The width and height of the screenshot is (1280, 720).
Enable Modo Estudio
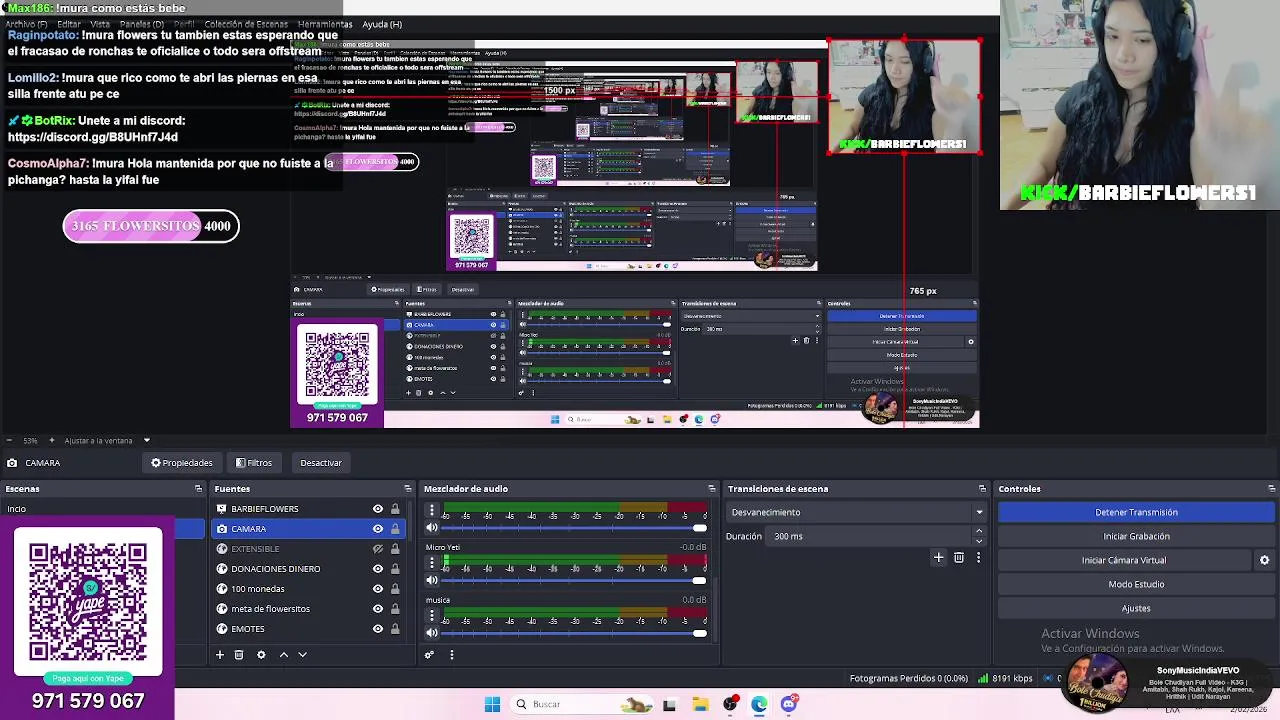click(x=1136, y=584)
